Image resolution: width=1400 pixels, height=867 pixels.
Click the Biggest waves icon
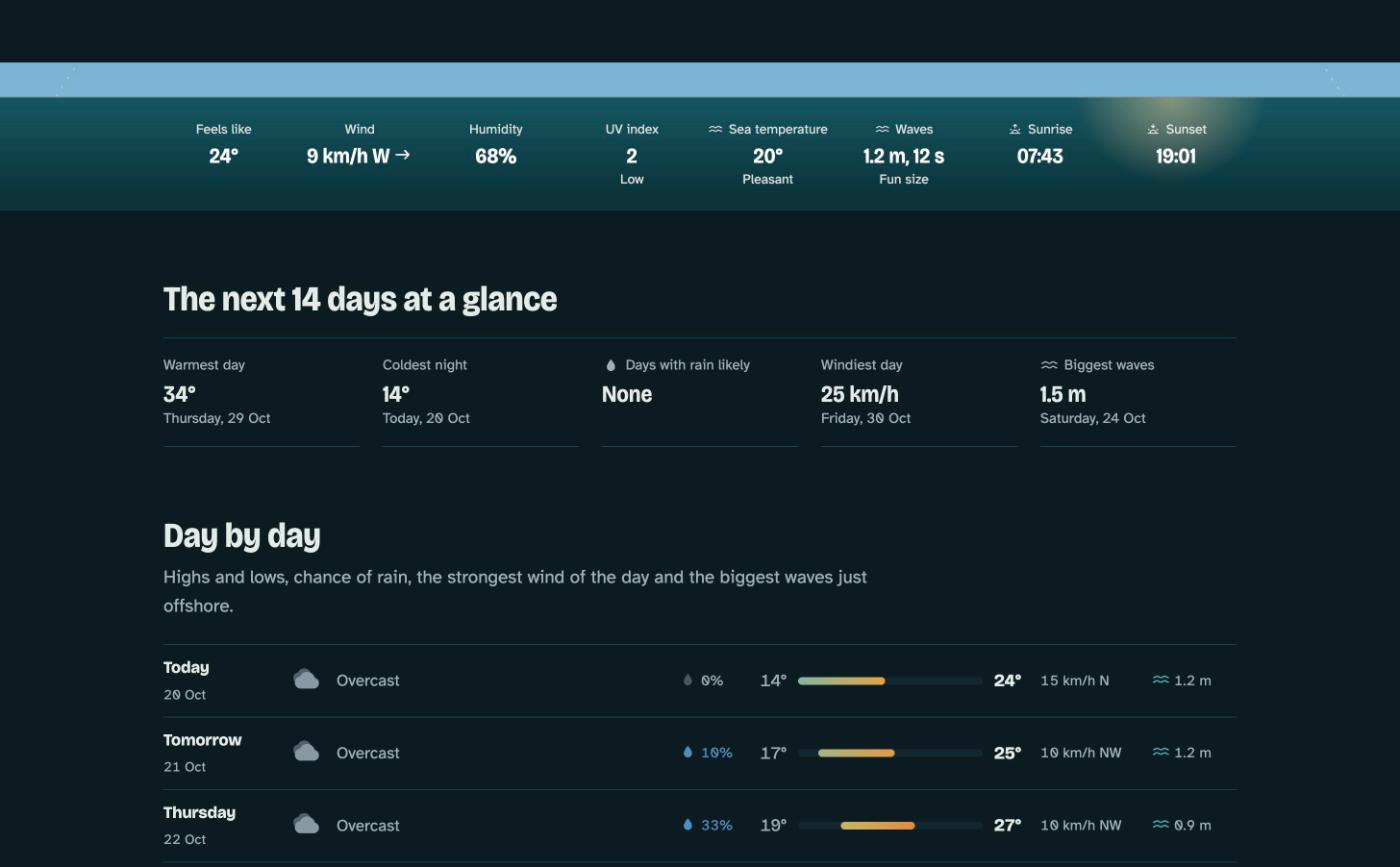pos(1049,365)
